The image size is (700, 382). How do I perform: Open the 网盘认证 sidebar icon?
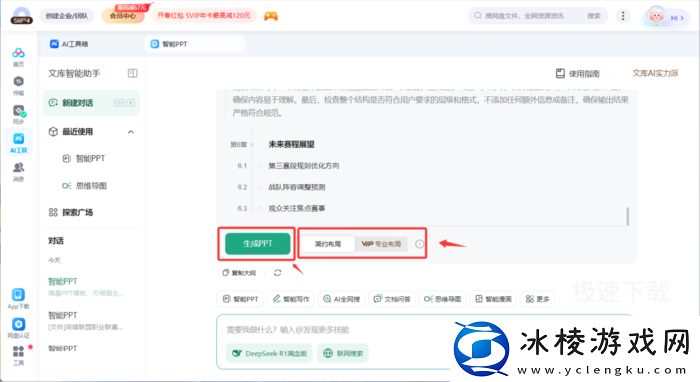[x=18, y=328]
